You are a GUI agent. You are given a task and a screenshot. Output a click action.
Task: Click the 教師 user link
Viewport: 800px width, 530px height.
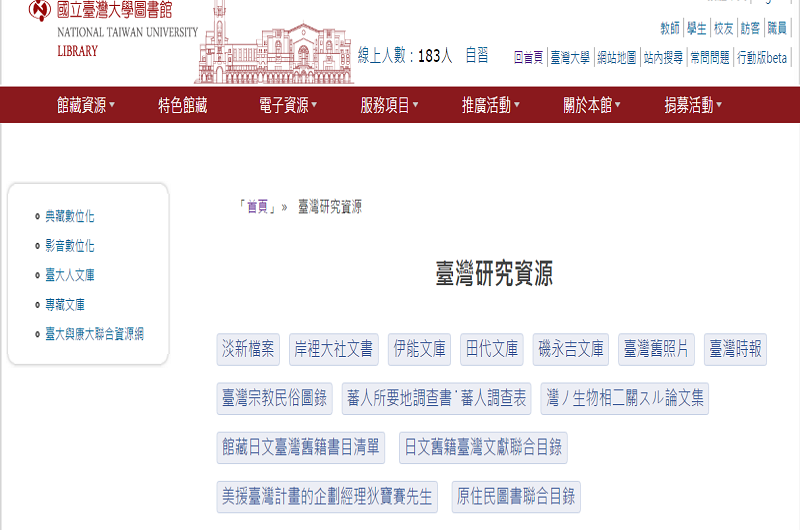coord(670,28)
